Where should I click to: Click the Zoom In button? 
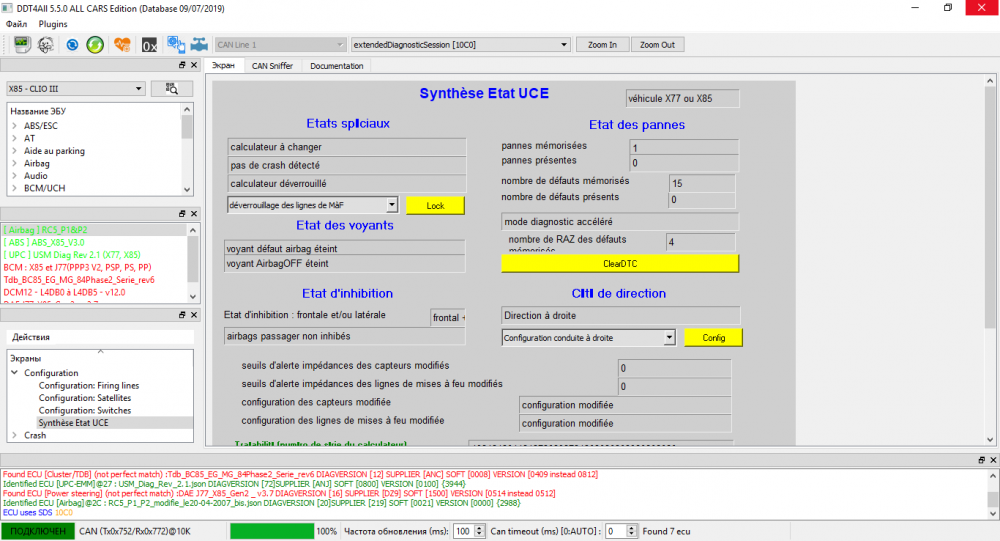[602, 45]
